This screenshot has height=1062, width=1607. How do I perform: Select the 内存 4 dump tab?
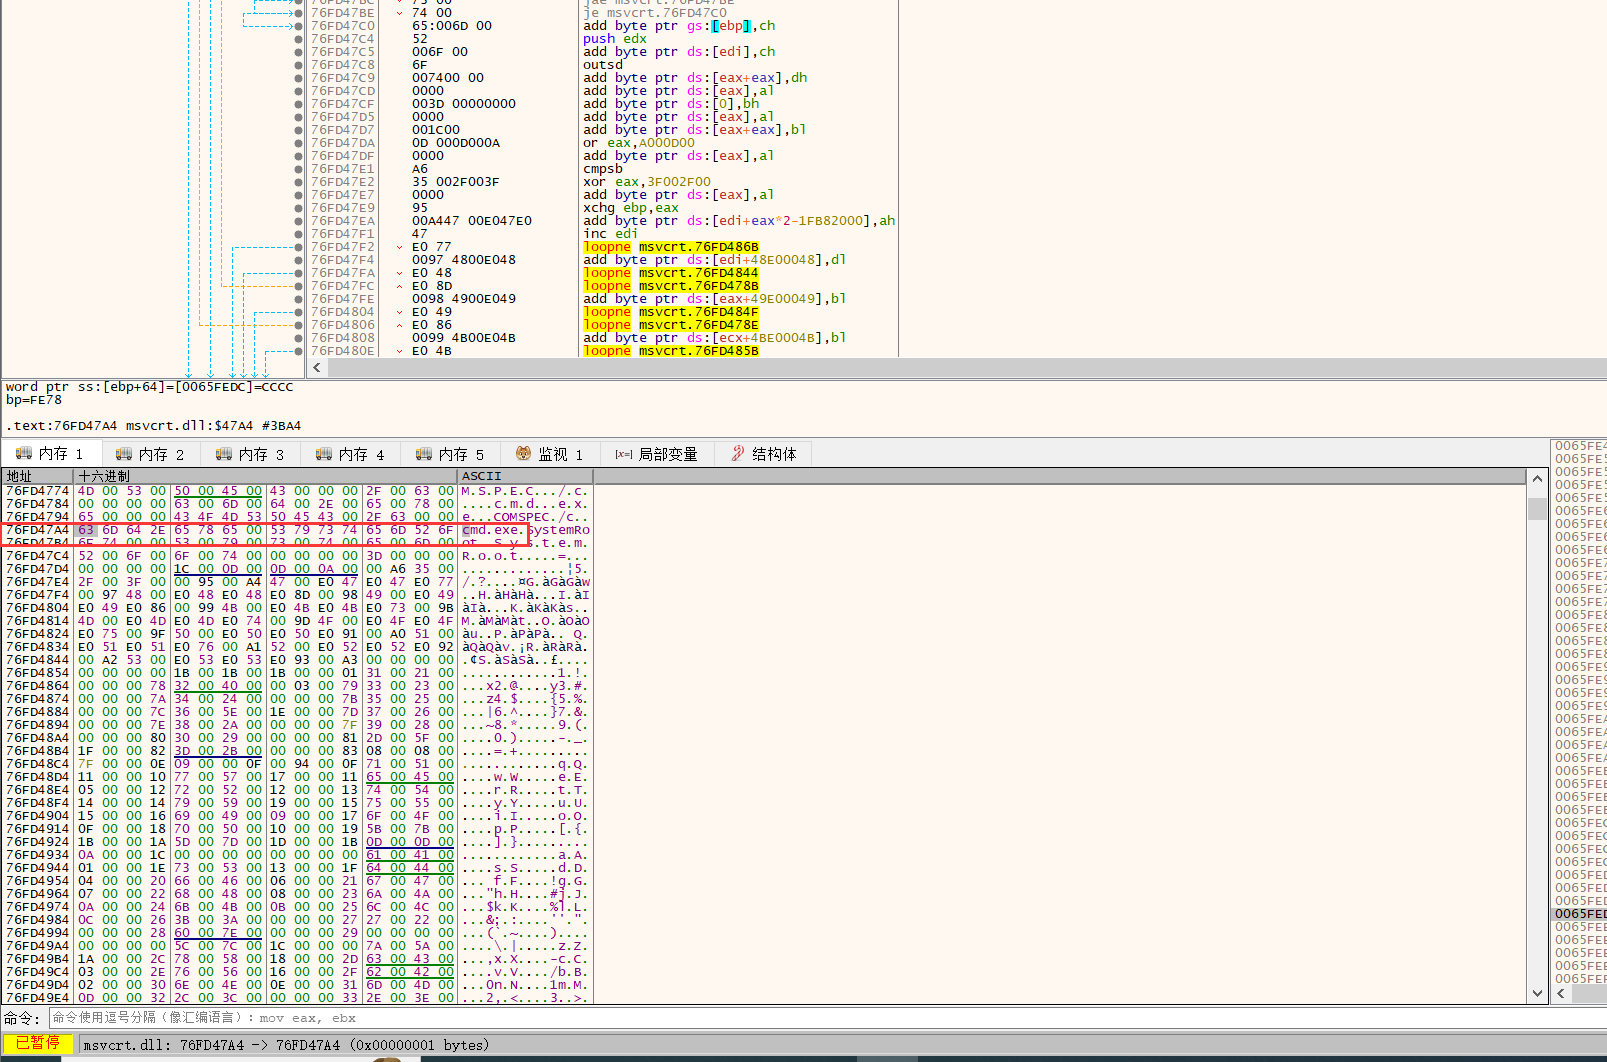(x=351, y=454)
